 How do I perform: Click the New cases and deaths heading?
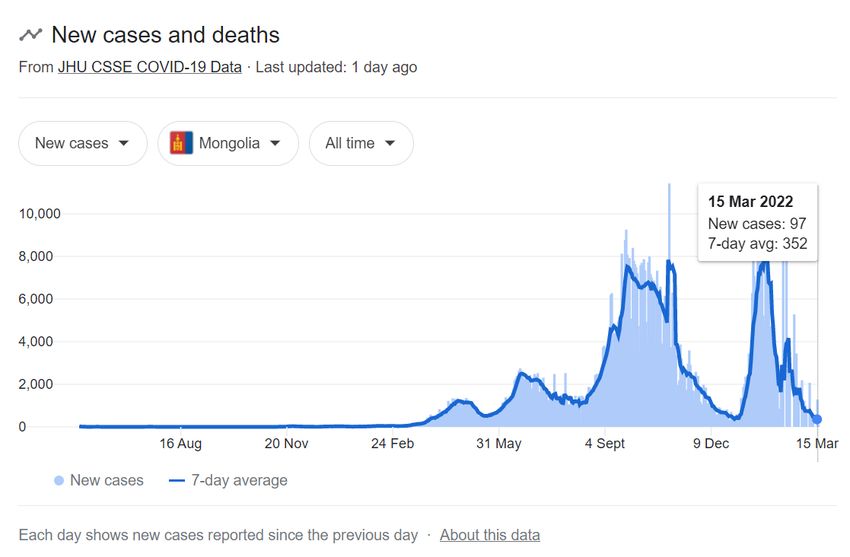[x=165, y=35]
